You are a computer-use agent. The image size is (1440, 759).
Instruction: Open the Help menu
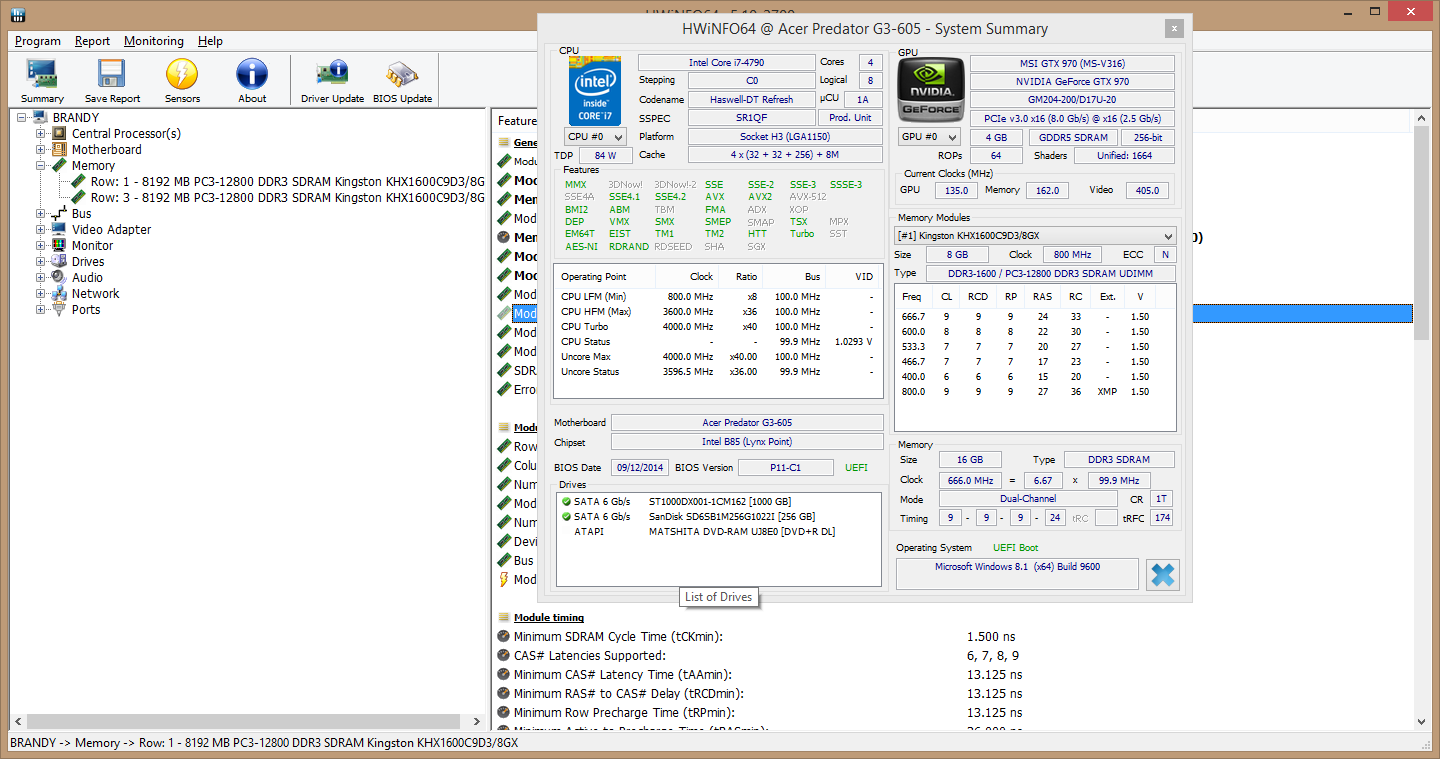tap(210, 41)
